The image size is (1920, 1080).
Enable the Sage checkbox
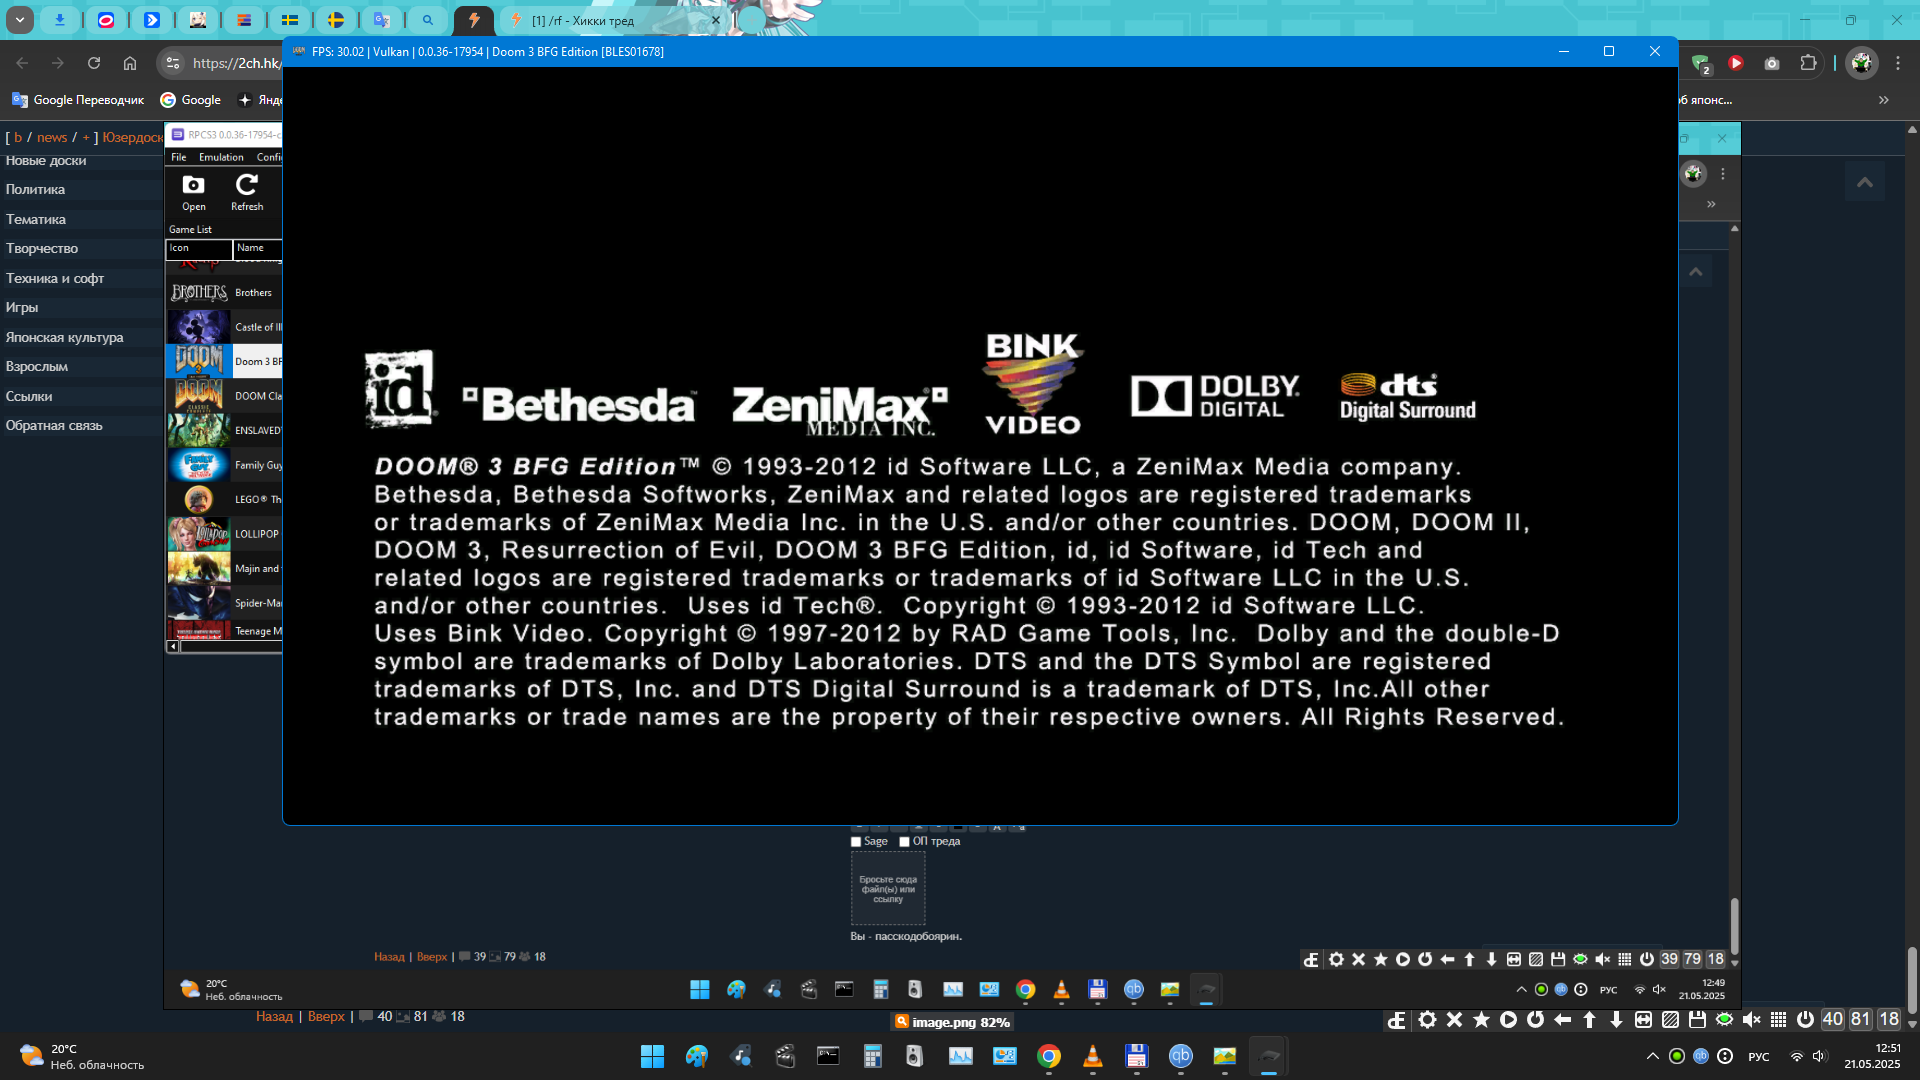856,842
